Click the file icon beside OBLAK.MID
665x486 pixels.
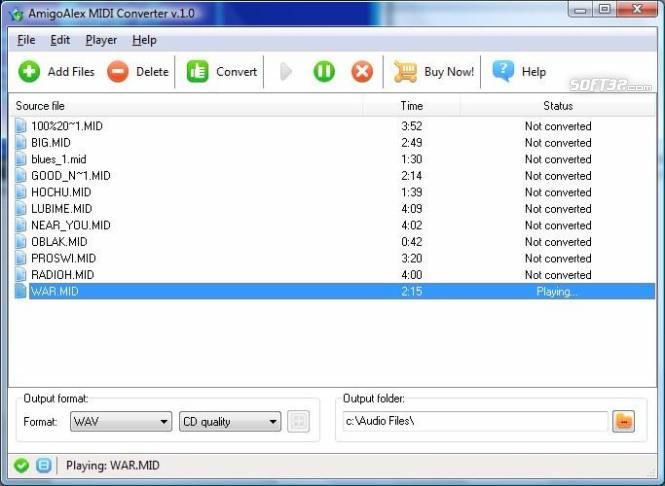[x=21, y=242]
